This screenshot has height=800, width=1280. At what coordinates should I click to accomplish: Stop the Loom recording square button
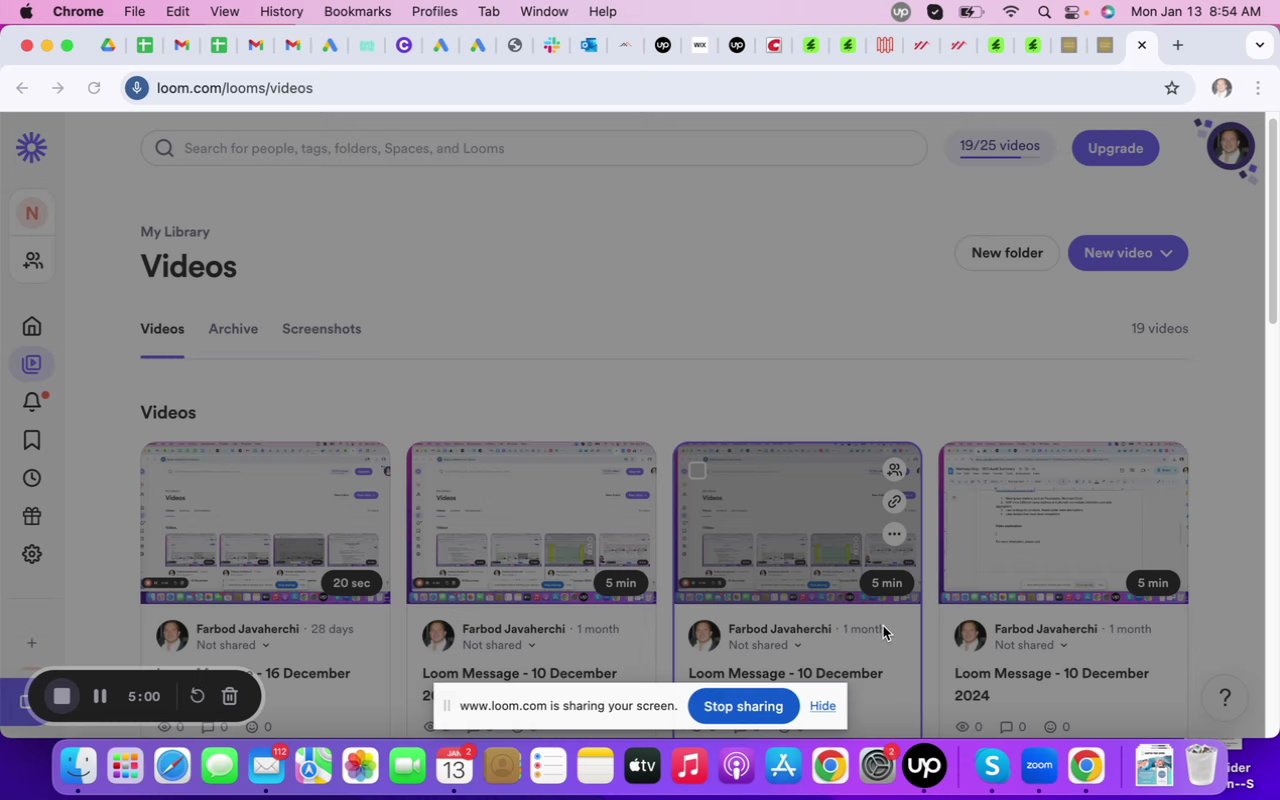click(61, 696)
